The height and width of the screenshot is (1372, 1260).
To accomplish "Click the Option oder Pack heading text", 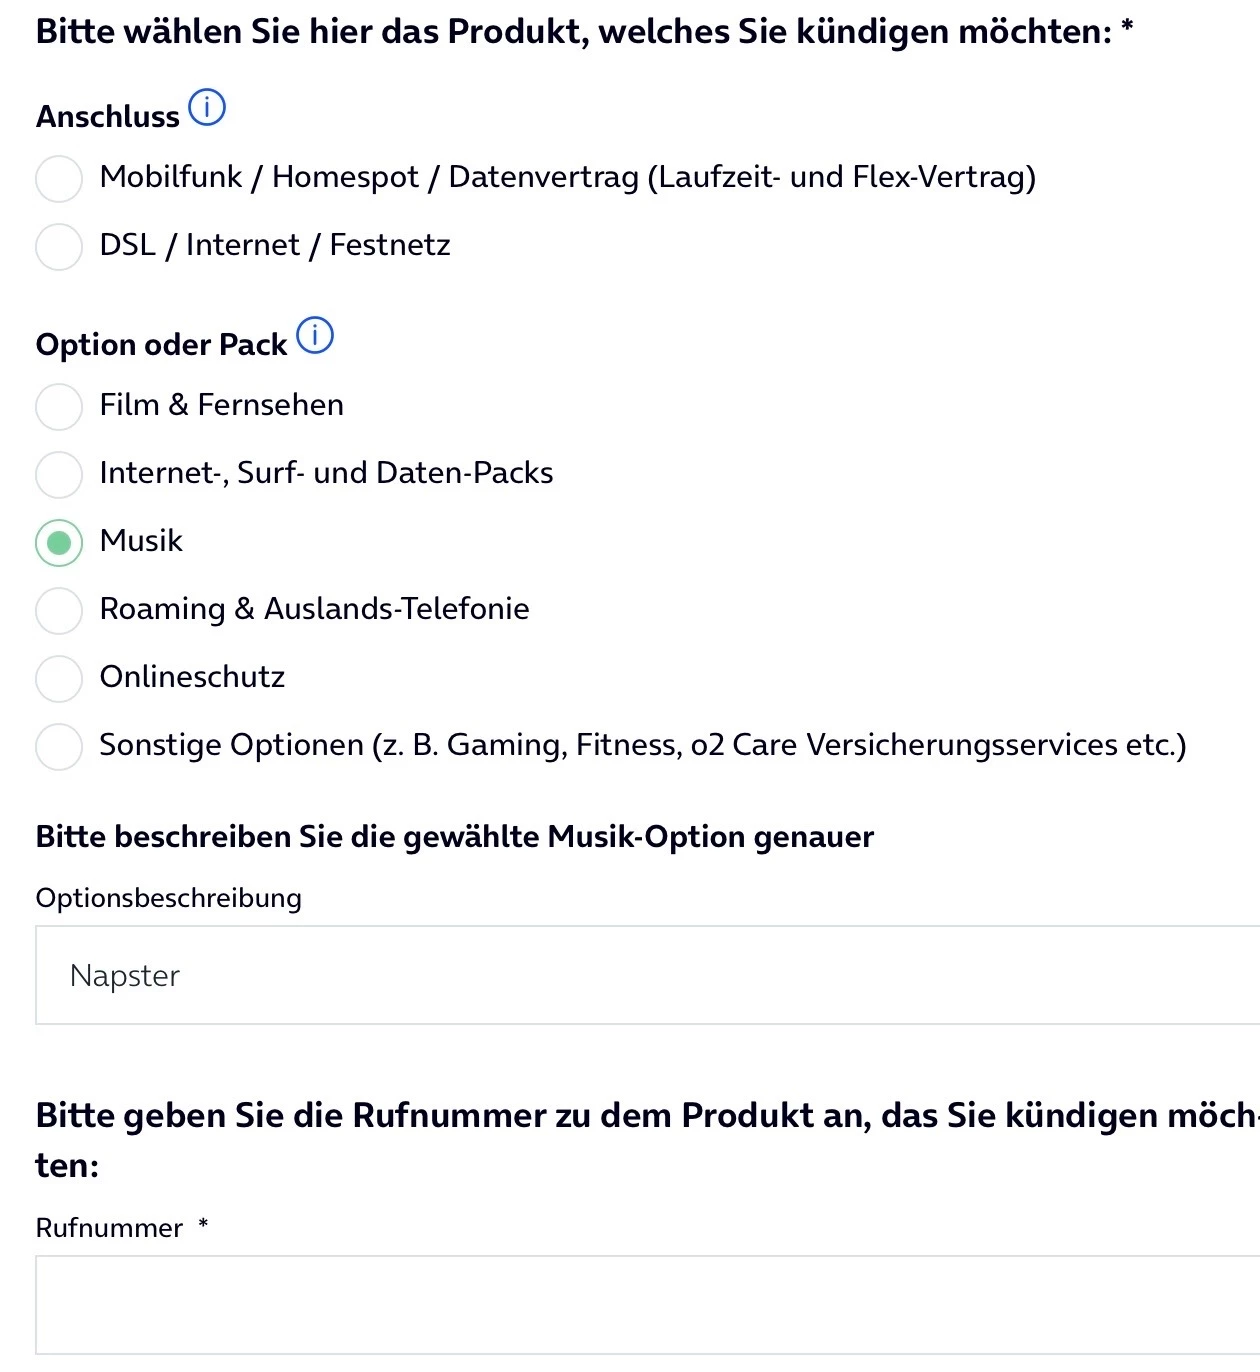I will click(x=161, y=345).
